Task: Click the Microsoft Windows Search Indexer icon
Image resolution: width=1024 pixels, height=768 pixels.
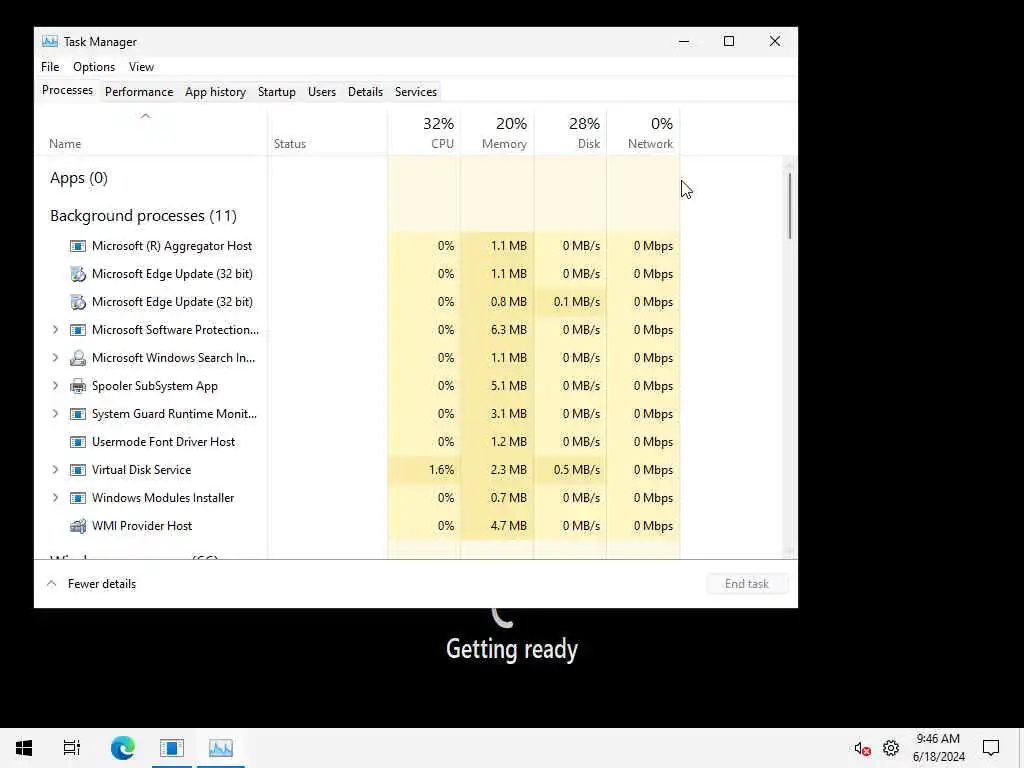Action: (78, 358)
